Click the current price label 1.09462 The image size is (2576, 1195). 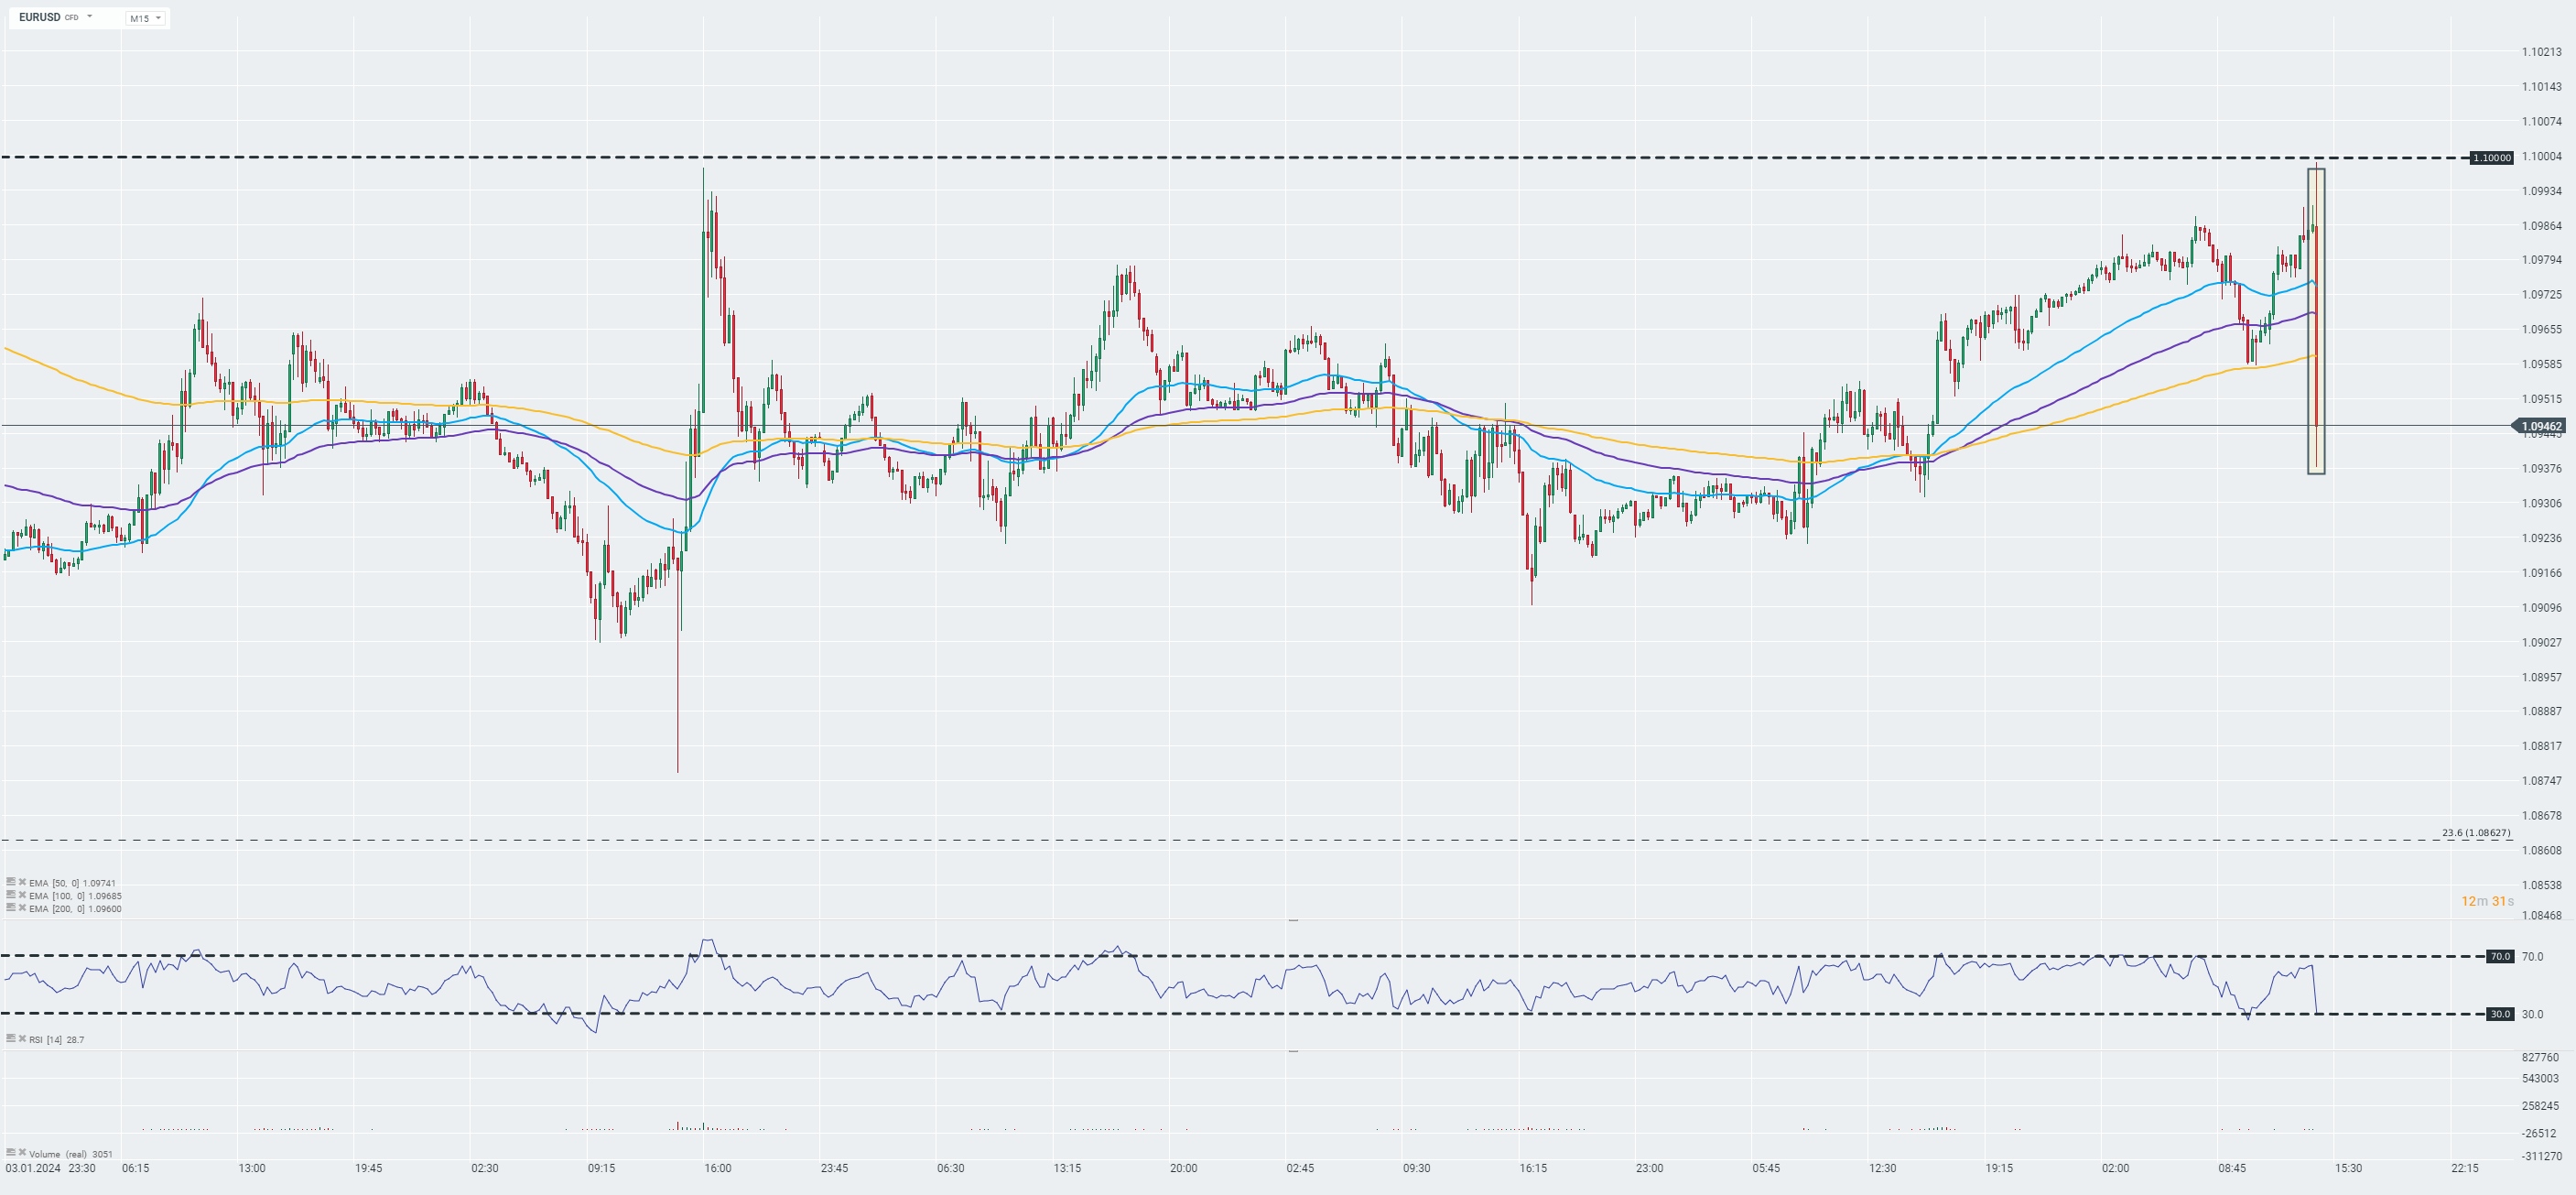click(2540, 426)
